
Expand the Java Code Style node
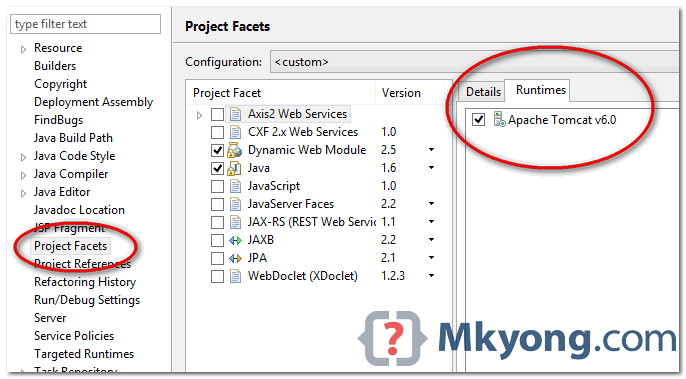coord(23,157)
